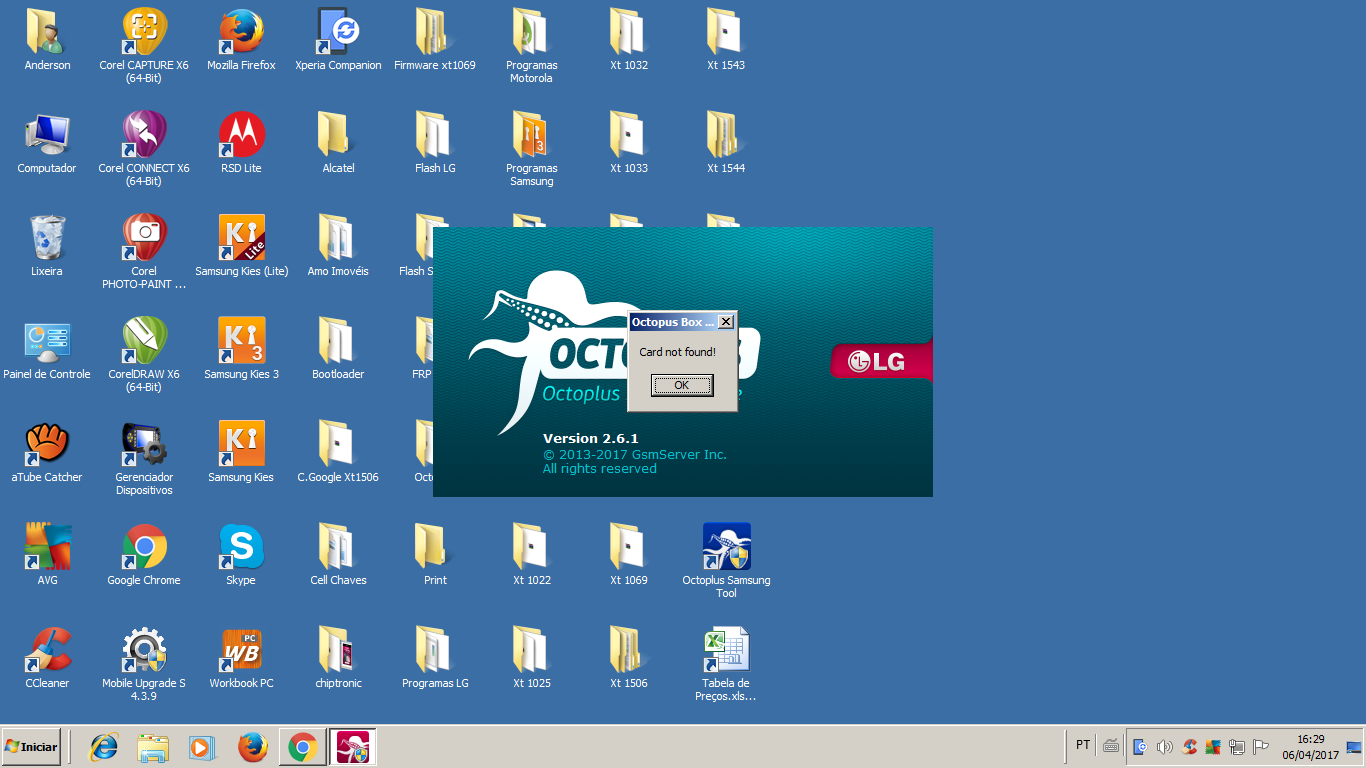The height and width of the screenshot is (768, 1366).
Task: Select the Programas Samsung folder
Action: 532,149
